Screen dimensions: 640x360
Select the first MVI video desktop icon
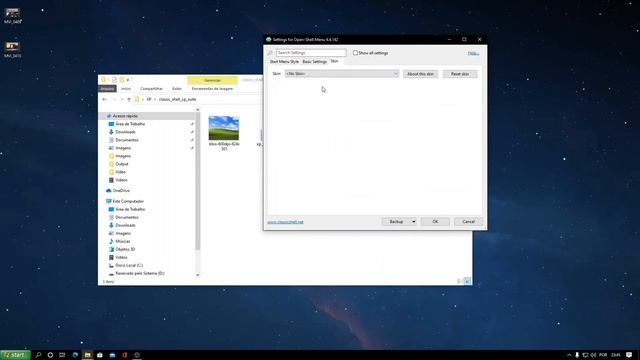(13, 16)
